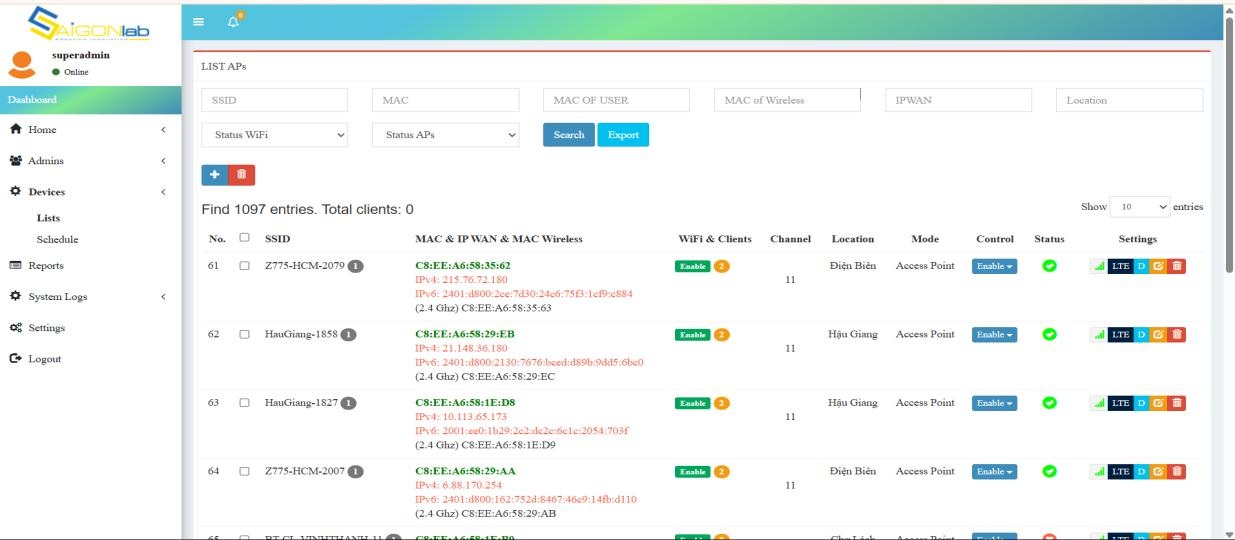The width and height of the screenshot is (1235, 540).
Task: Edit the HauGiang-1827 access point
Action: pos(1158,403)
